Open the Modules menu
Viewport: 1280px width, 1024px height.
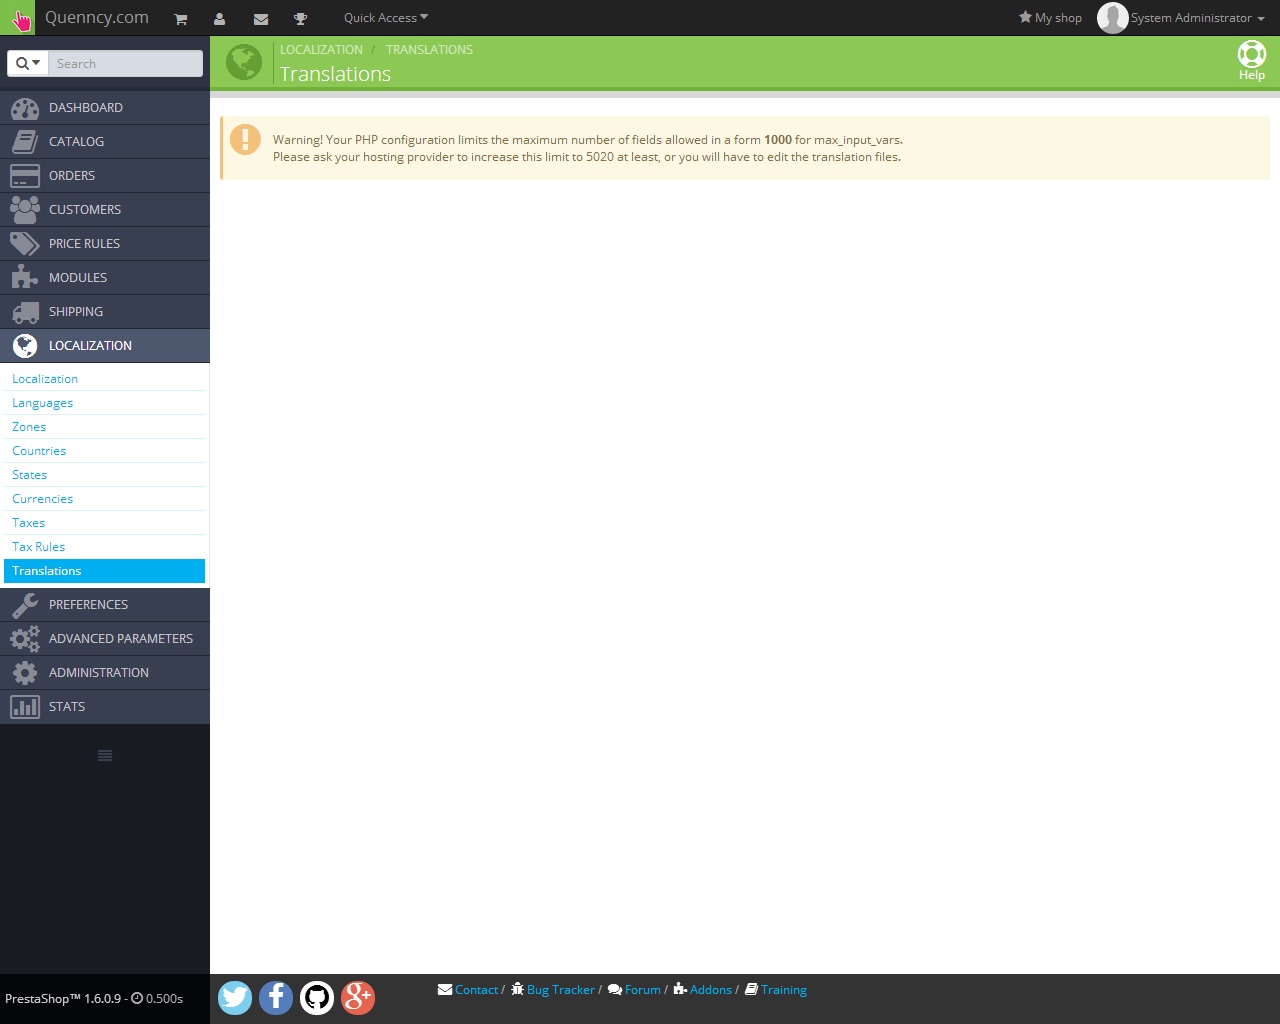[x=105, y=278]
